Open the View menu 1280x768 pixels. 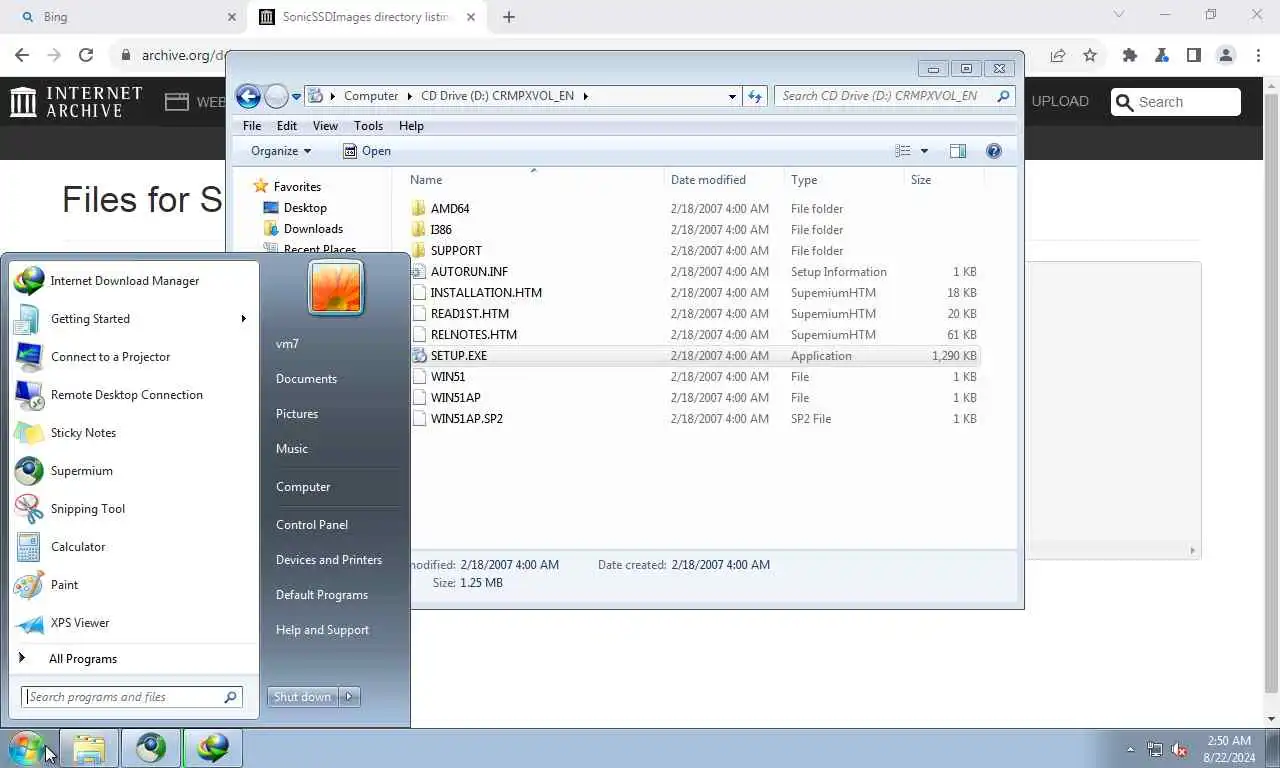325,126
